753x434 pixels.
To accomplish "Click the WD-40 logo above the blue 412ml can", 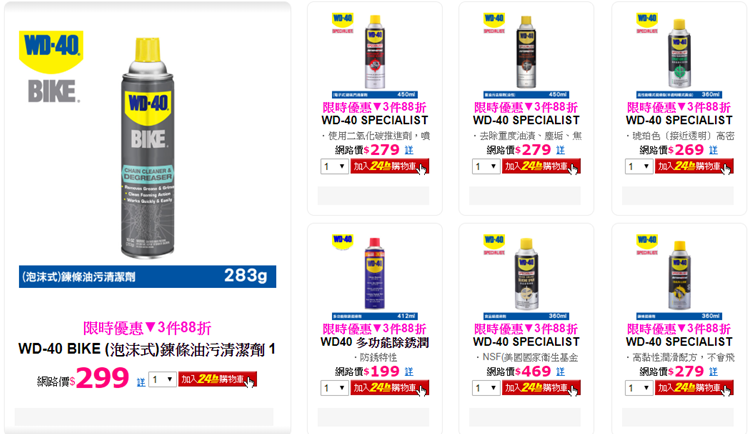I will coord(342,241).
